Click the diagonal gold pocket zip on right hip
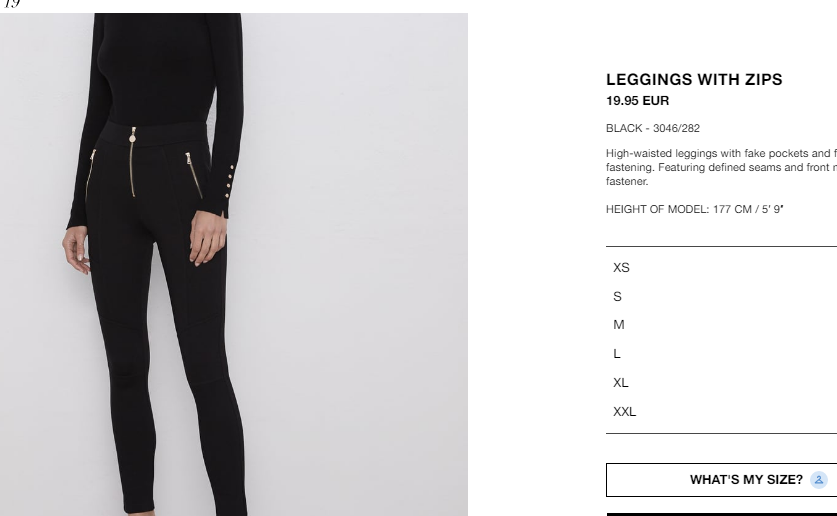This screenshot has height=516, width=837. (x=194, y=175)
